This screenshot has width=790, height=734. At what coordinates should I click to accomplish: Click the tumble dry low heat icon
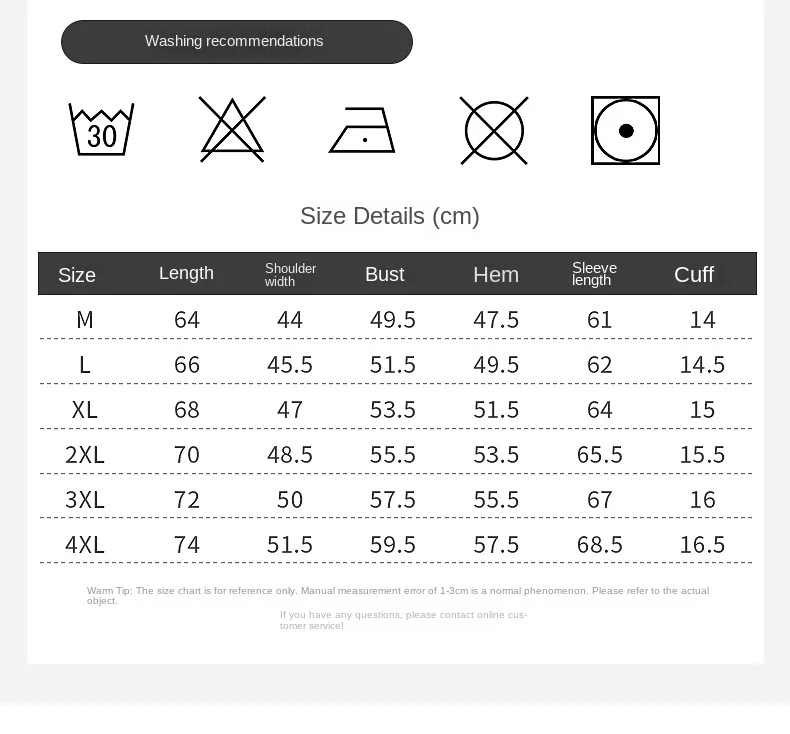[x=625, y=131]
